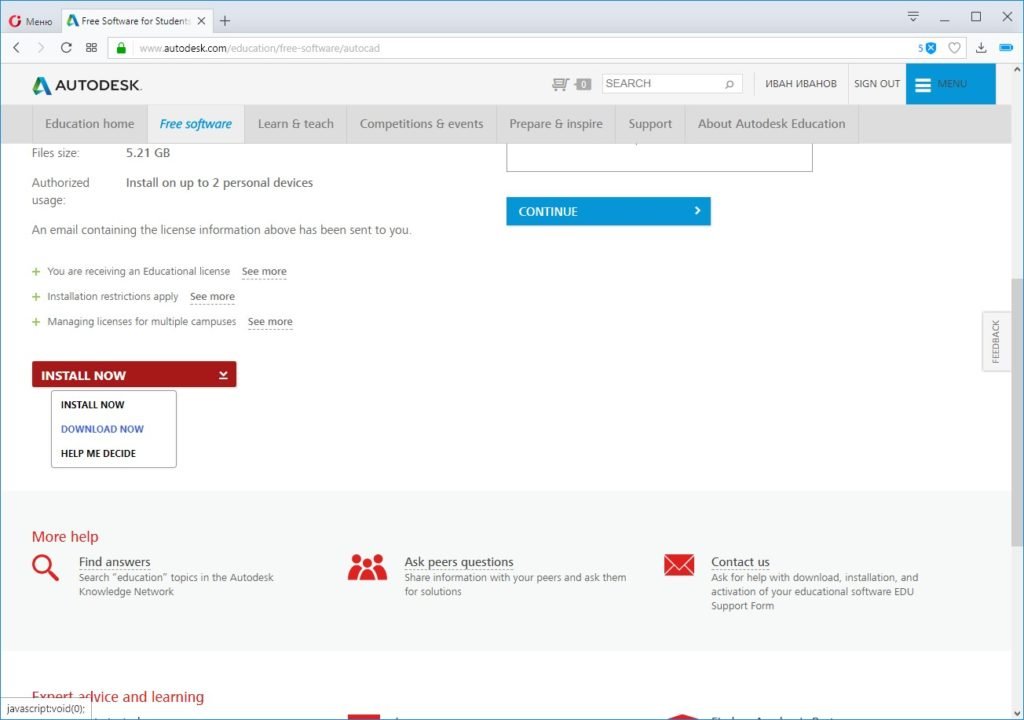Select the Free software tab
This screenshot has width=1024, height=720.
pyautogui.click(x=196, y=123)
